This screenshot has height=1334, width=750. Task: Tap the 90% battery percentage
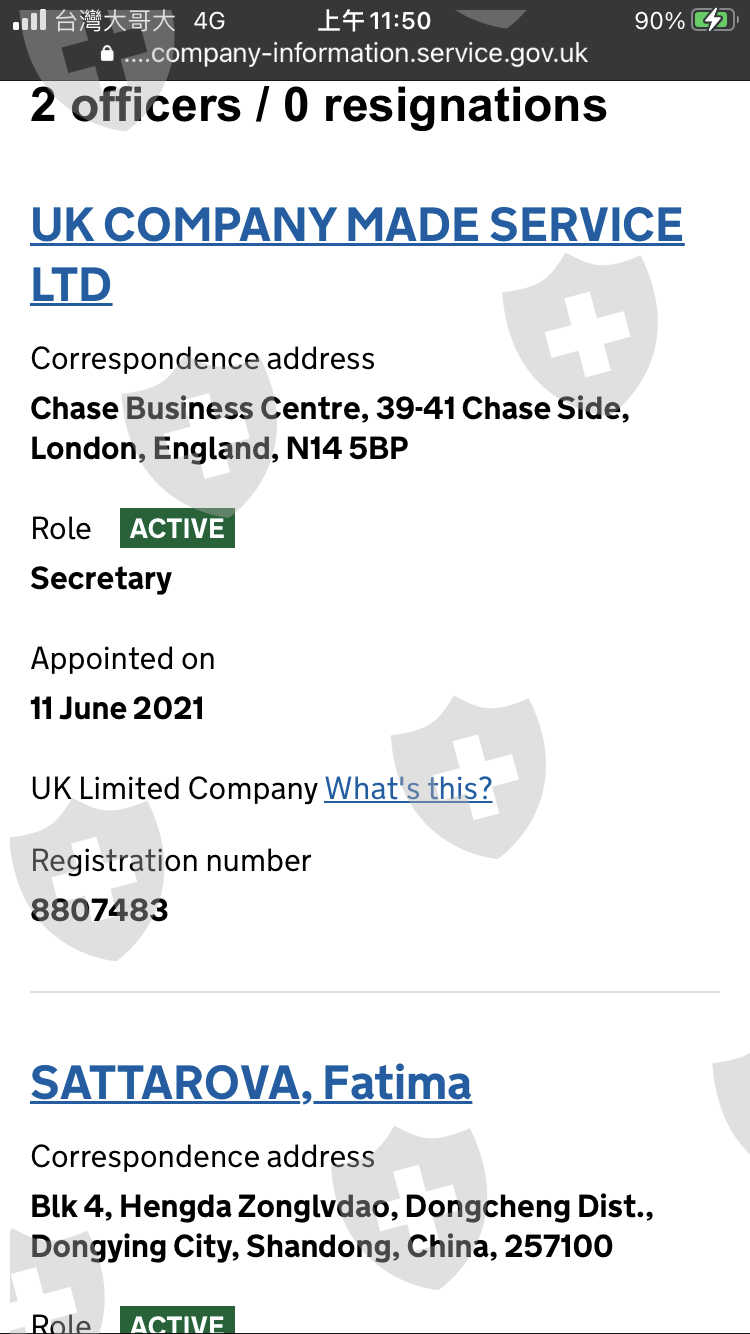659,21
